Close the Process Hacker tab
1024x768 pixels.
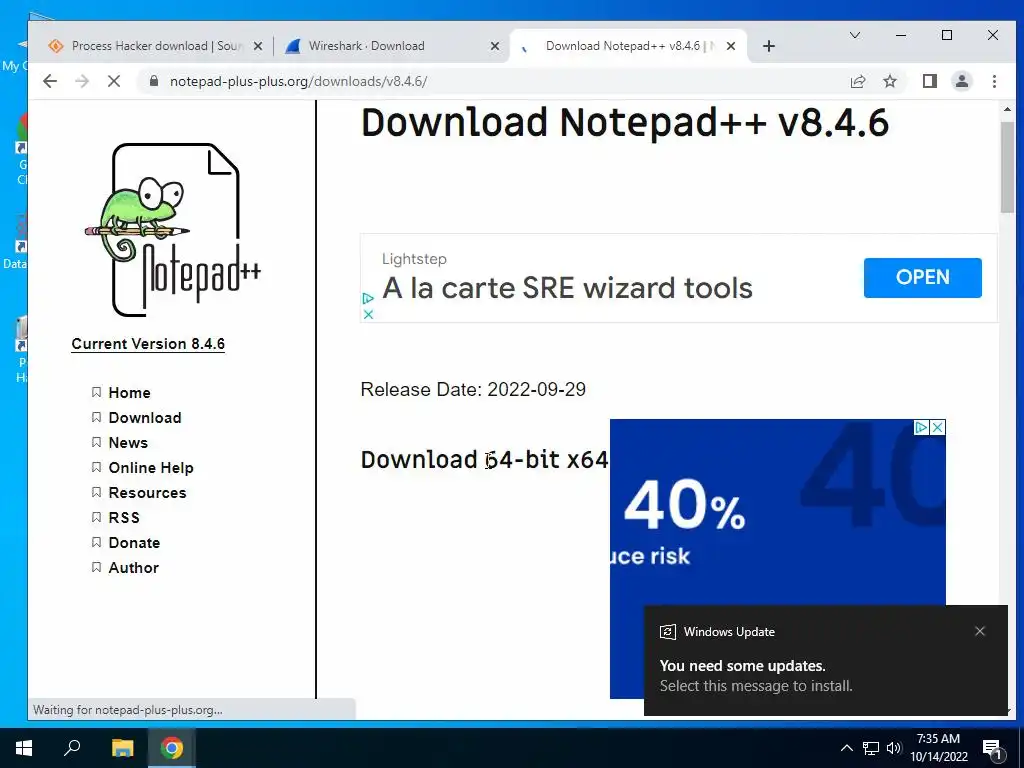pyautogui.click(x=258, y=46)
